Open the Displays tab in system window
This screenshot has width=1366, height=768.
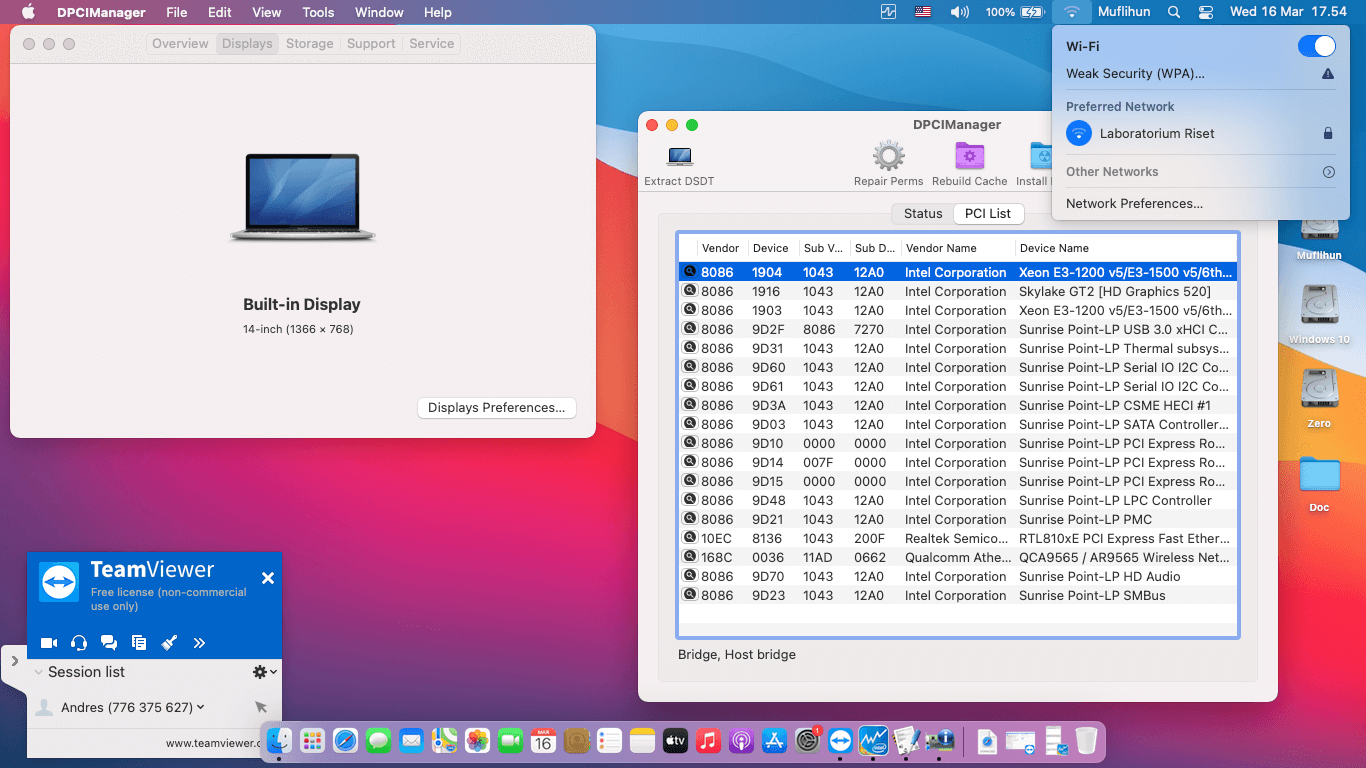[x=246, y=43]
